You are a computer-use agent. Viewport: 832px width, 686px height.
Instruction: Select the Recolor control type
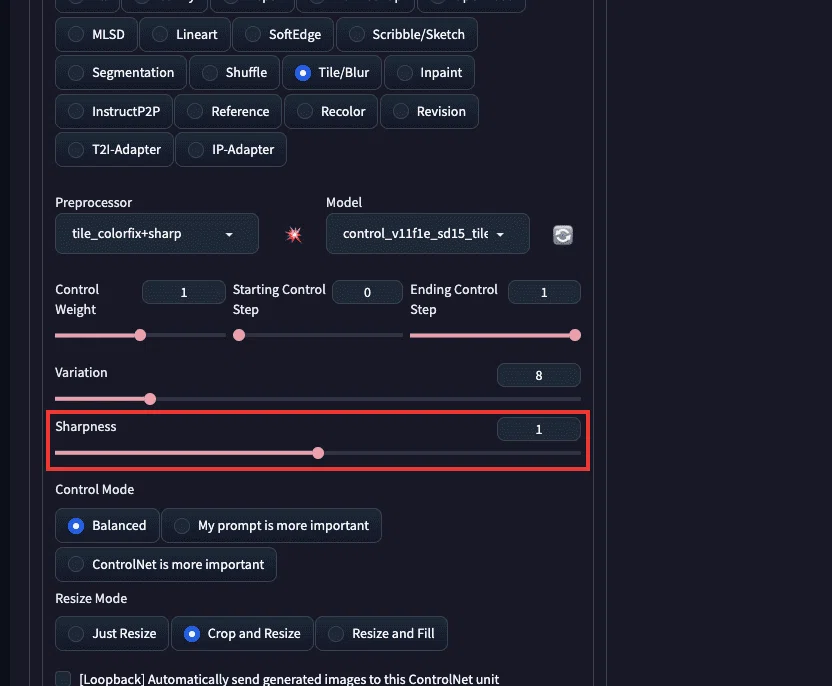tap(331, 111)
